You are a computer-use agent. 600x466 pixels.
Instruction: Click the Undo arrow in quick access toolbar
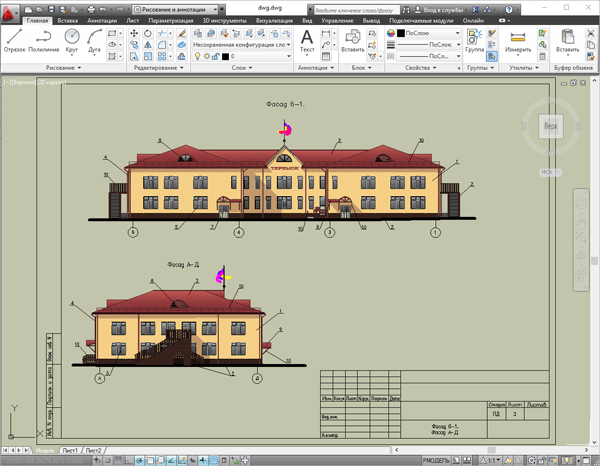pos(103,9)
